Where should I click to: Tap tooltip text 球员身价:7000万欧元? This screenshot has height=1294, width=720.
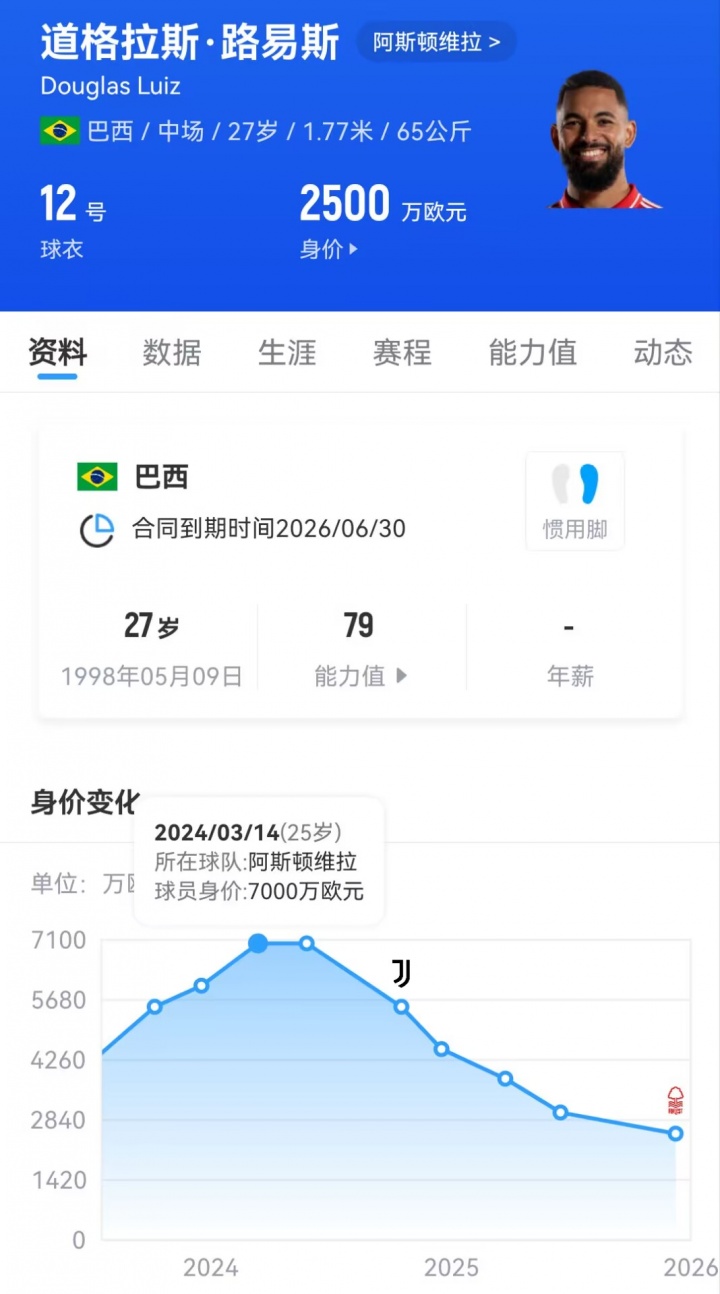(259, 891)
